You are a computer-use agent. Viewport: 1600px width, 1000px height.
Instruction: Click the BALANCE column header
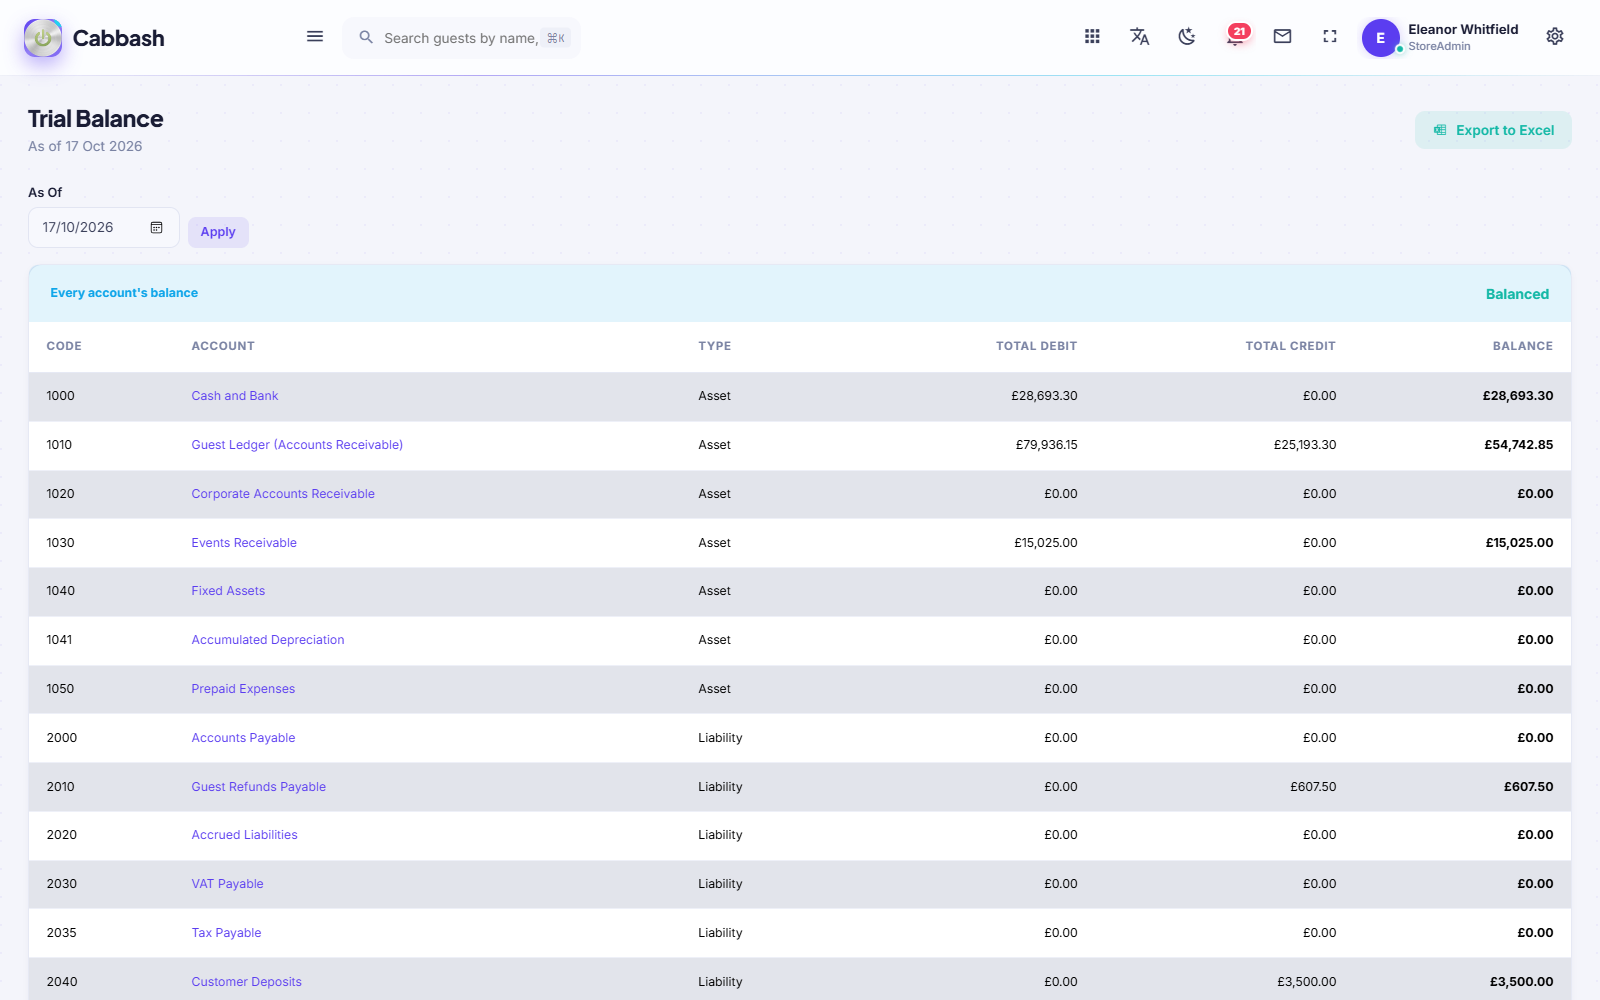point(1523,346)
